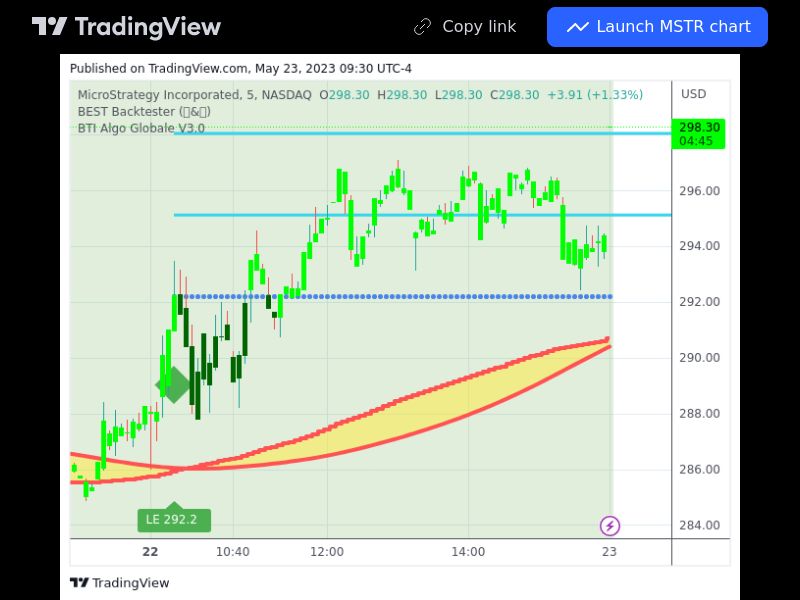
Task: Click the 284.00 price axis label
Action: click(x=699, y=526)
